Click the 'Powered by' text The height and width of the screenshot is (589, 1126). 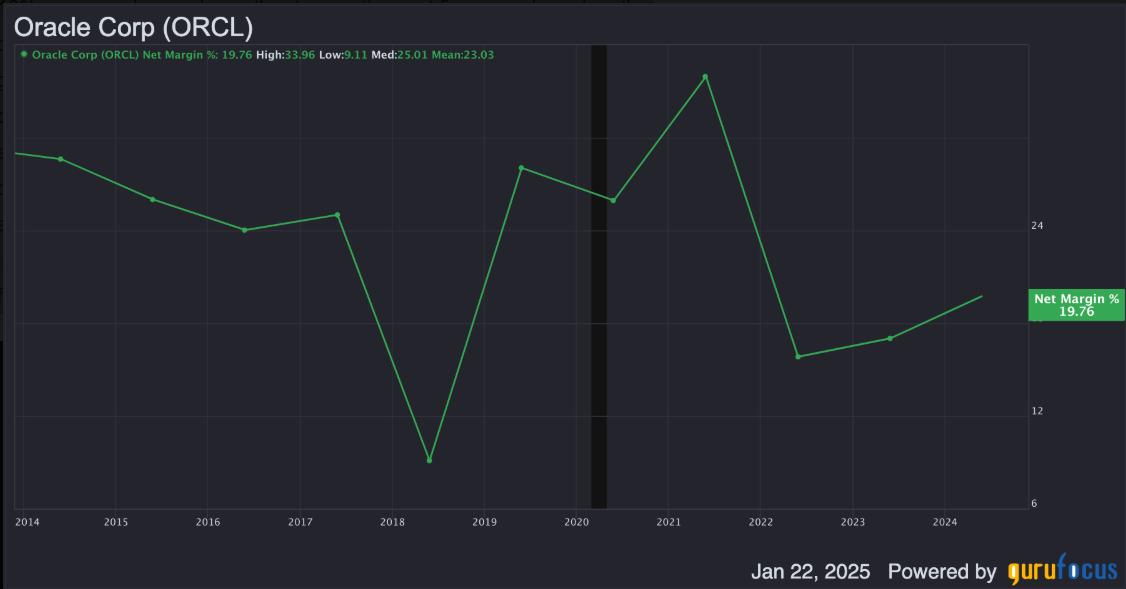942,572
